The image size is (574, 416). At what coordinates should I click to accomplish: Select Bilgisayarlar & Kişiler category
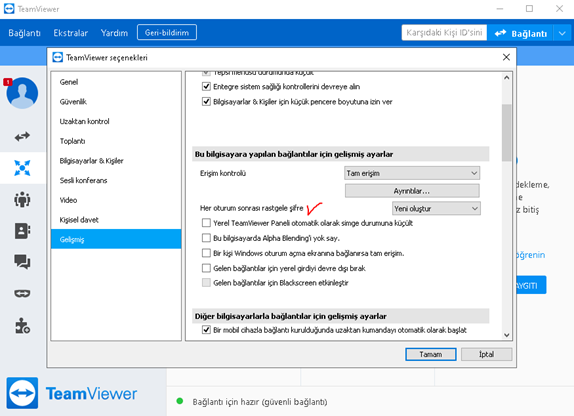coord(116,161)
